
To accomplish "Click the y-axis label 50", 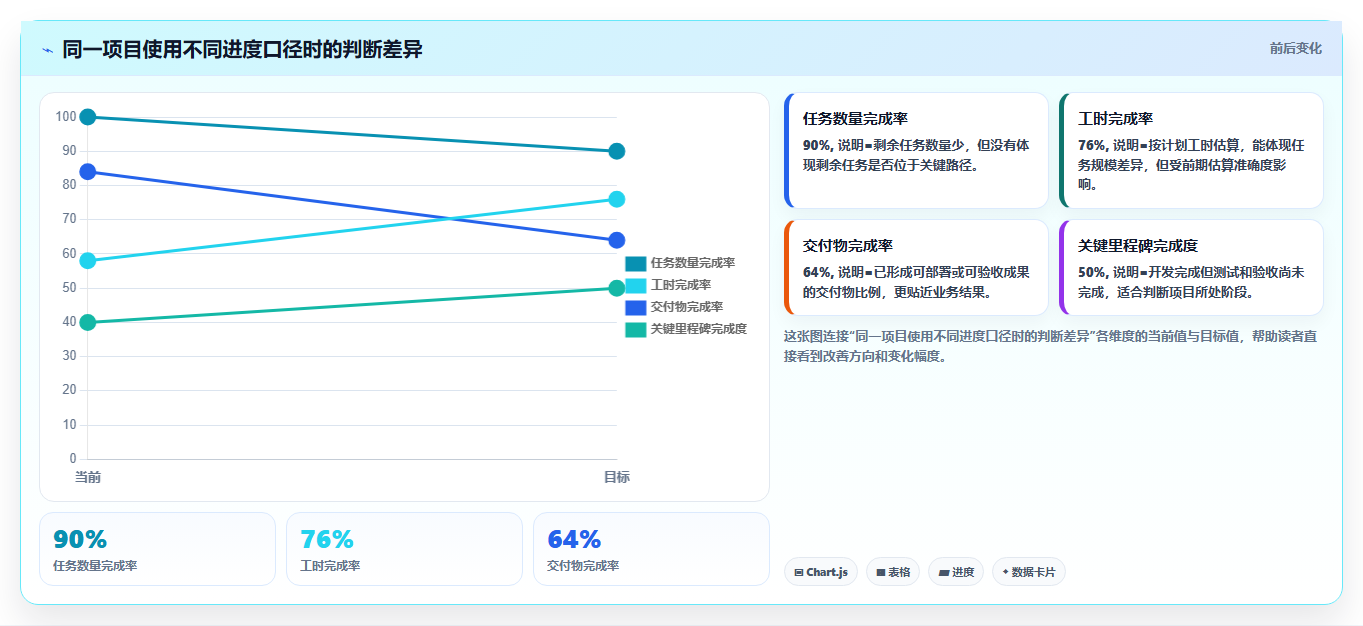I will click(69, 288).
